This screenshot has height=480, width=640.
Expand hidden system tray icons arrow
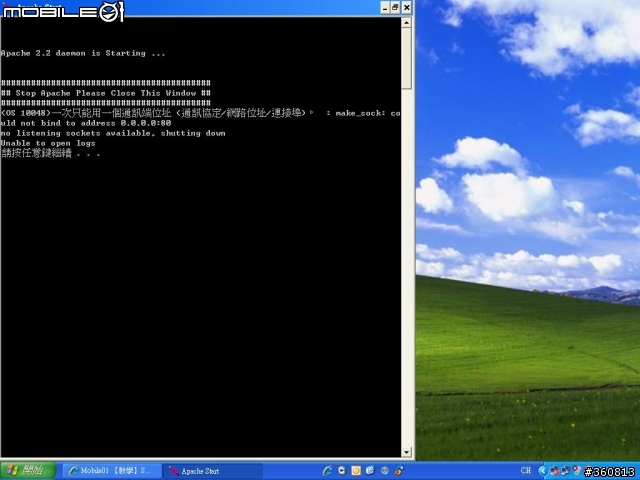542,471
